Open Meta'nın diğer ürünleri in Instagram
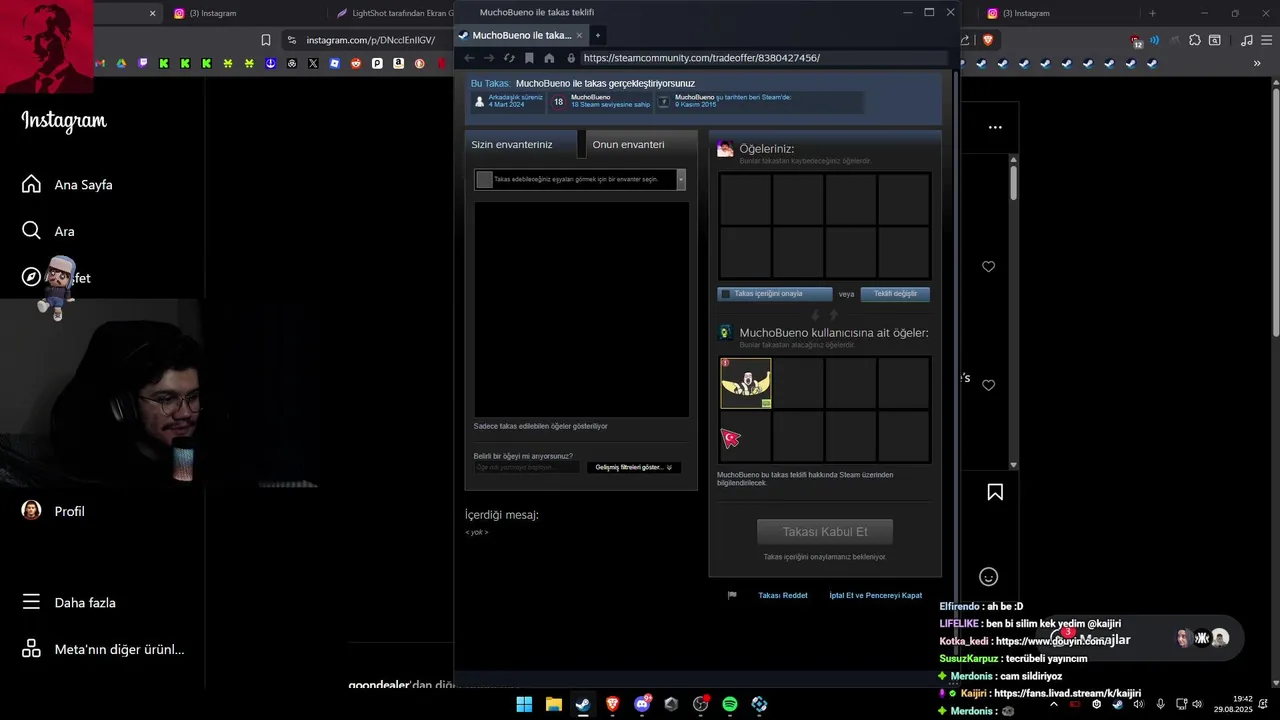The height and width of the screenshot is (720, 1280). [104, 649]
